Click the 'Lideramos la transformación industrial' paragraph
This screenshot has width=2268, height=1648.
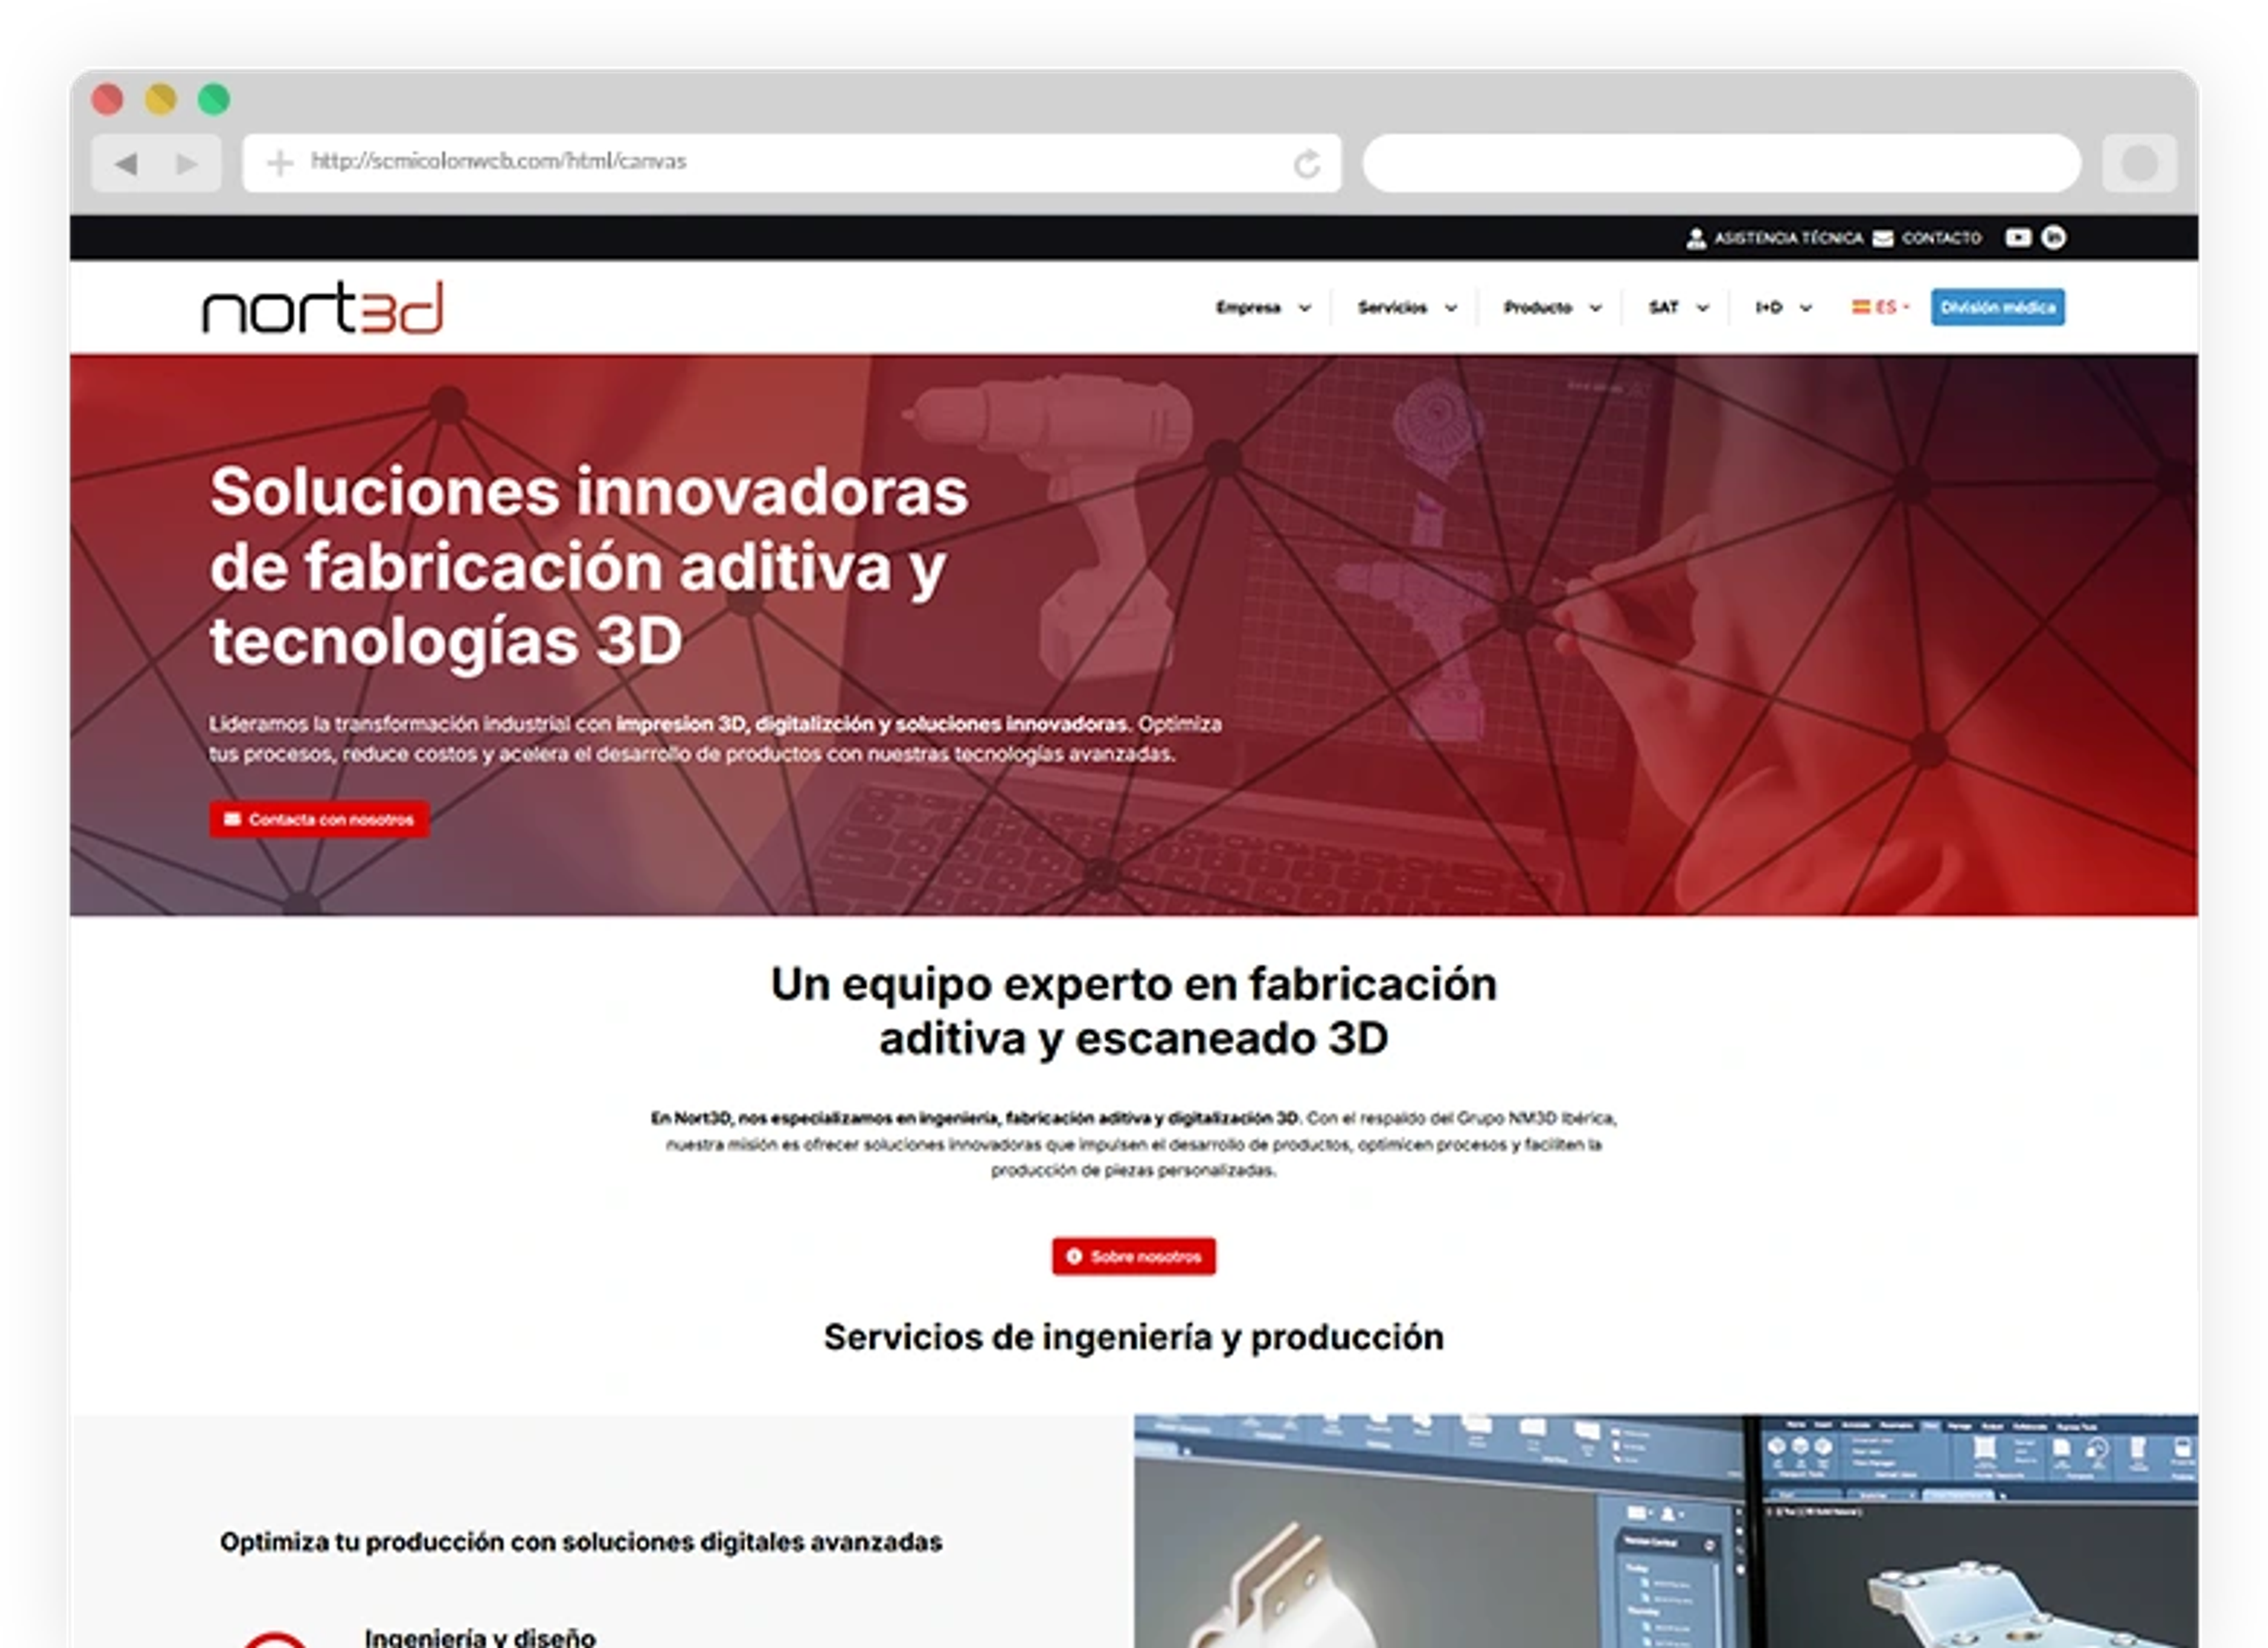[715, 738]
